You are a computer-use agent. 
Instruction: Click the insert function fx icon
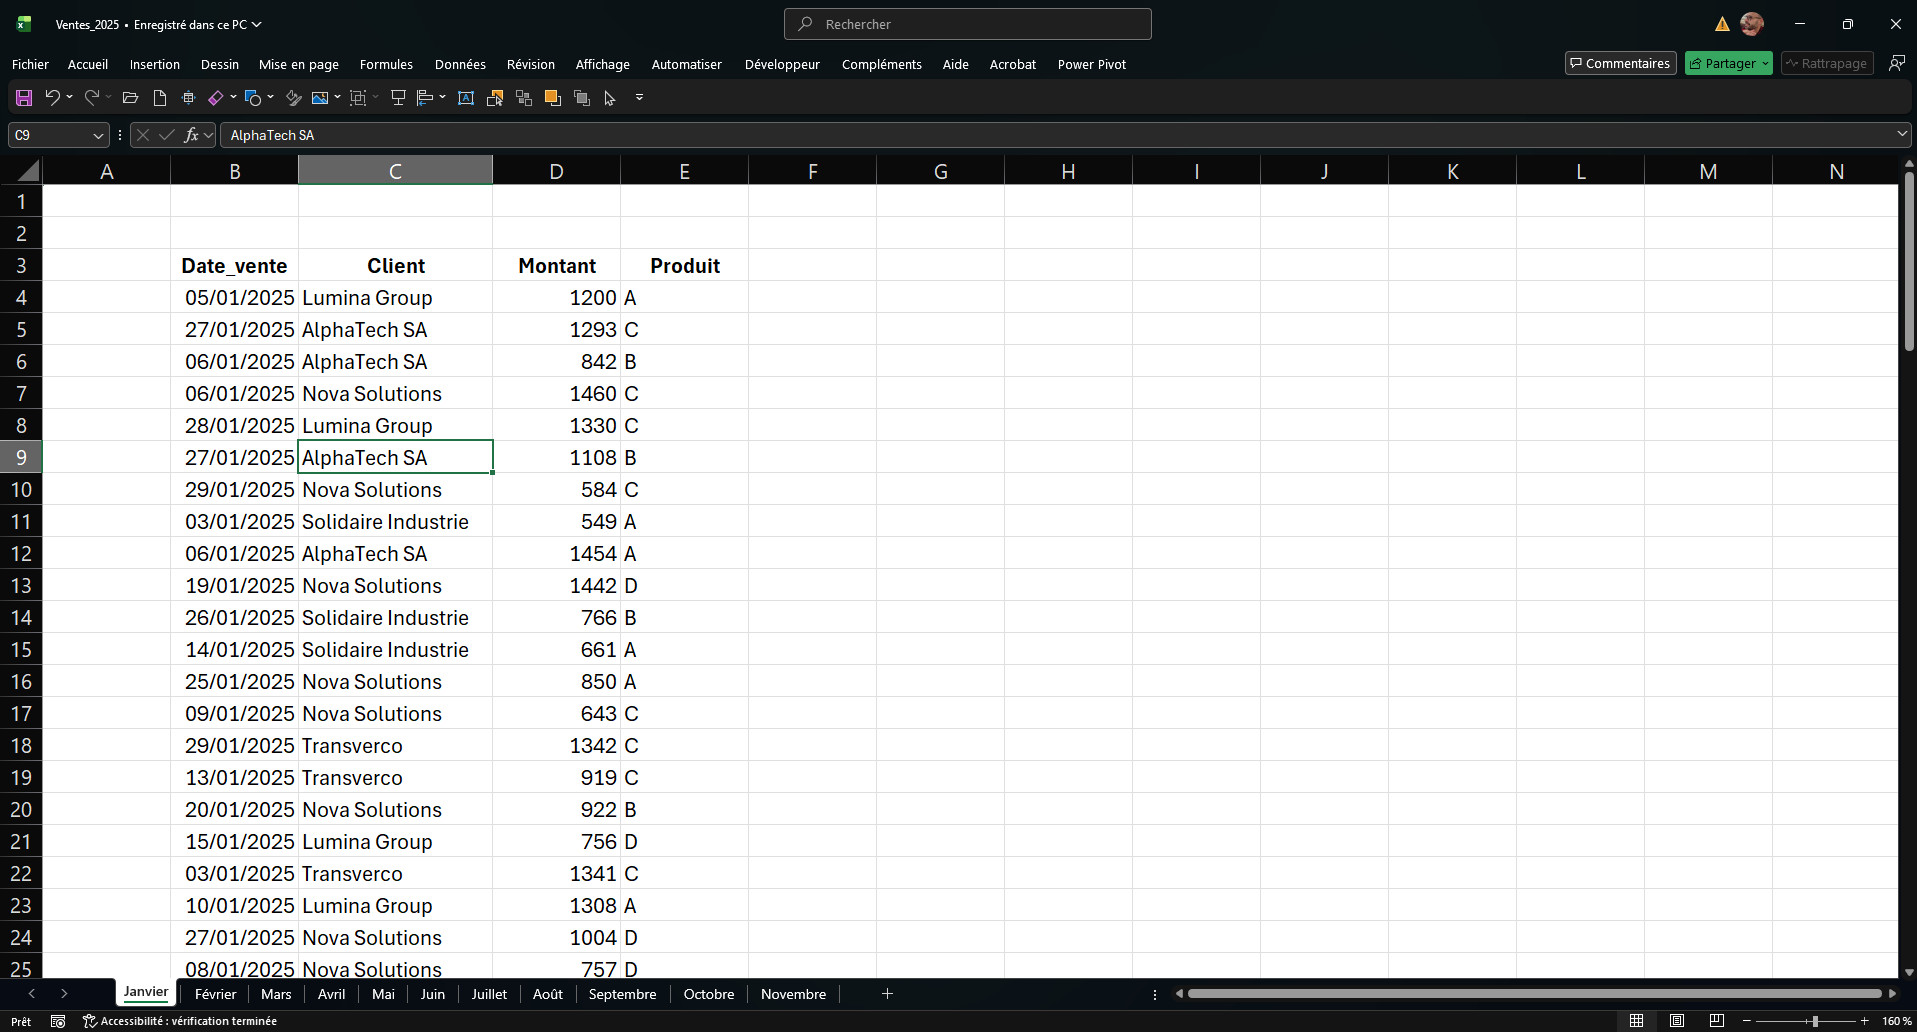[x=191, y=135]
